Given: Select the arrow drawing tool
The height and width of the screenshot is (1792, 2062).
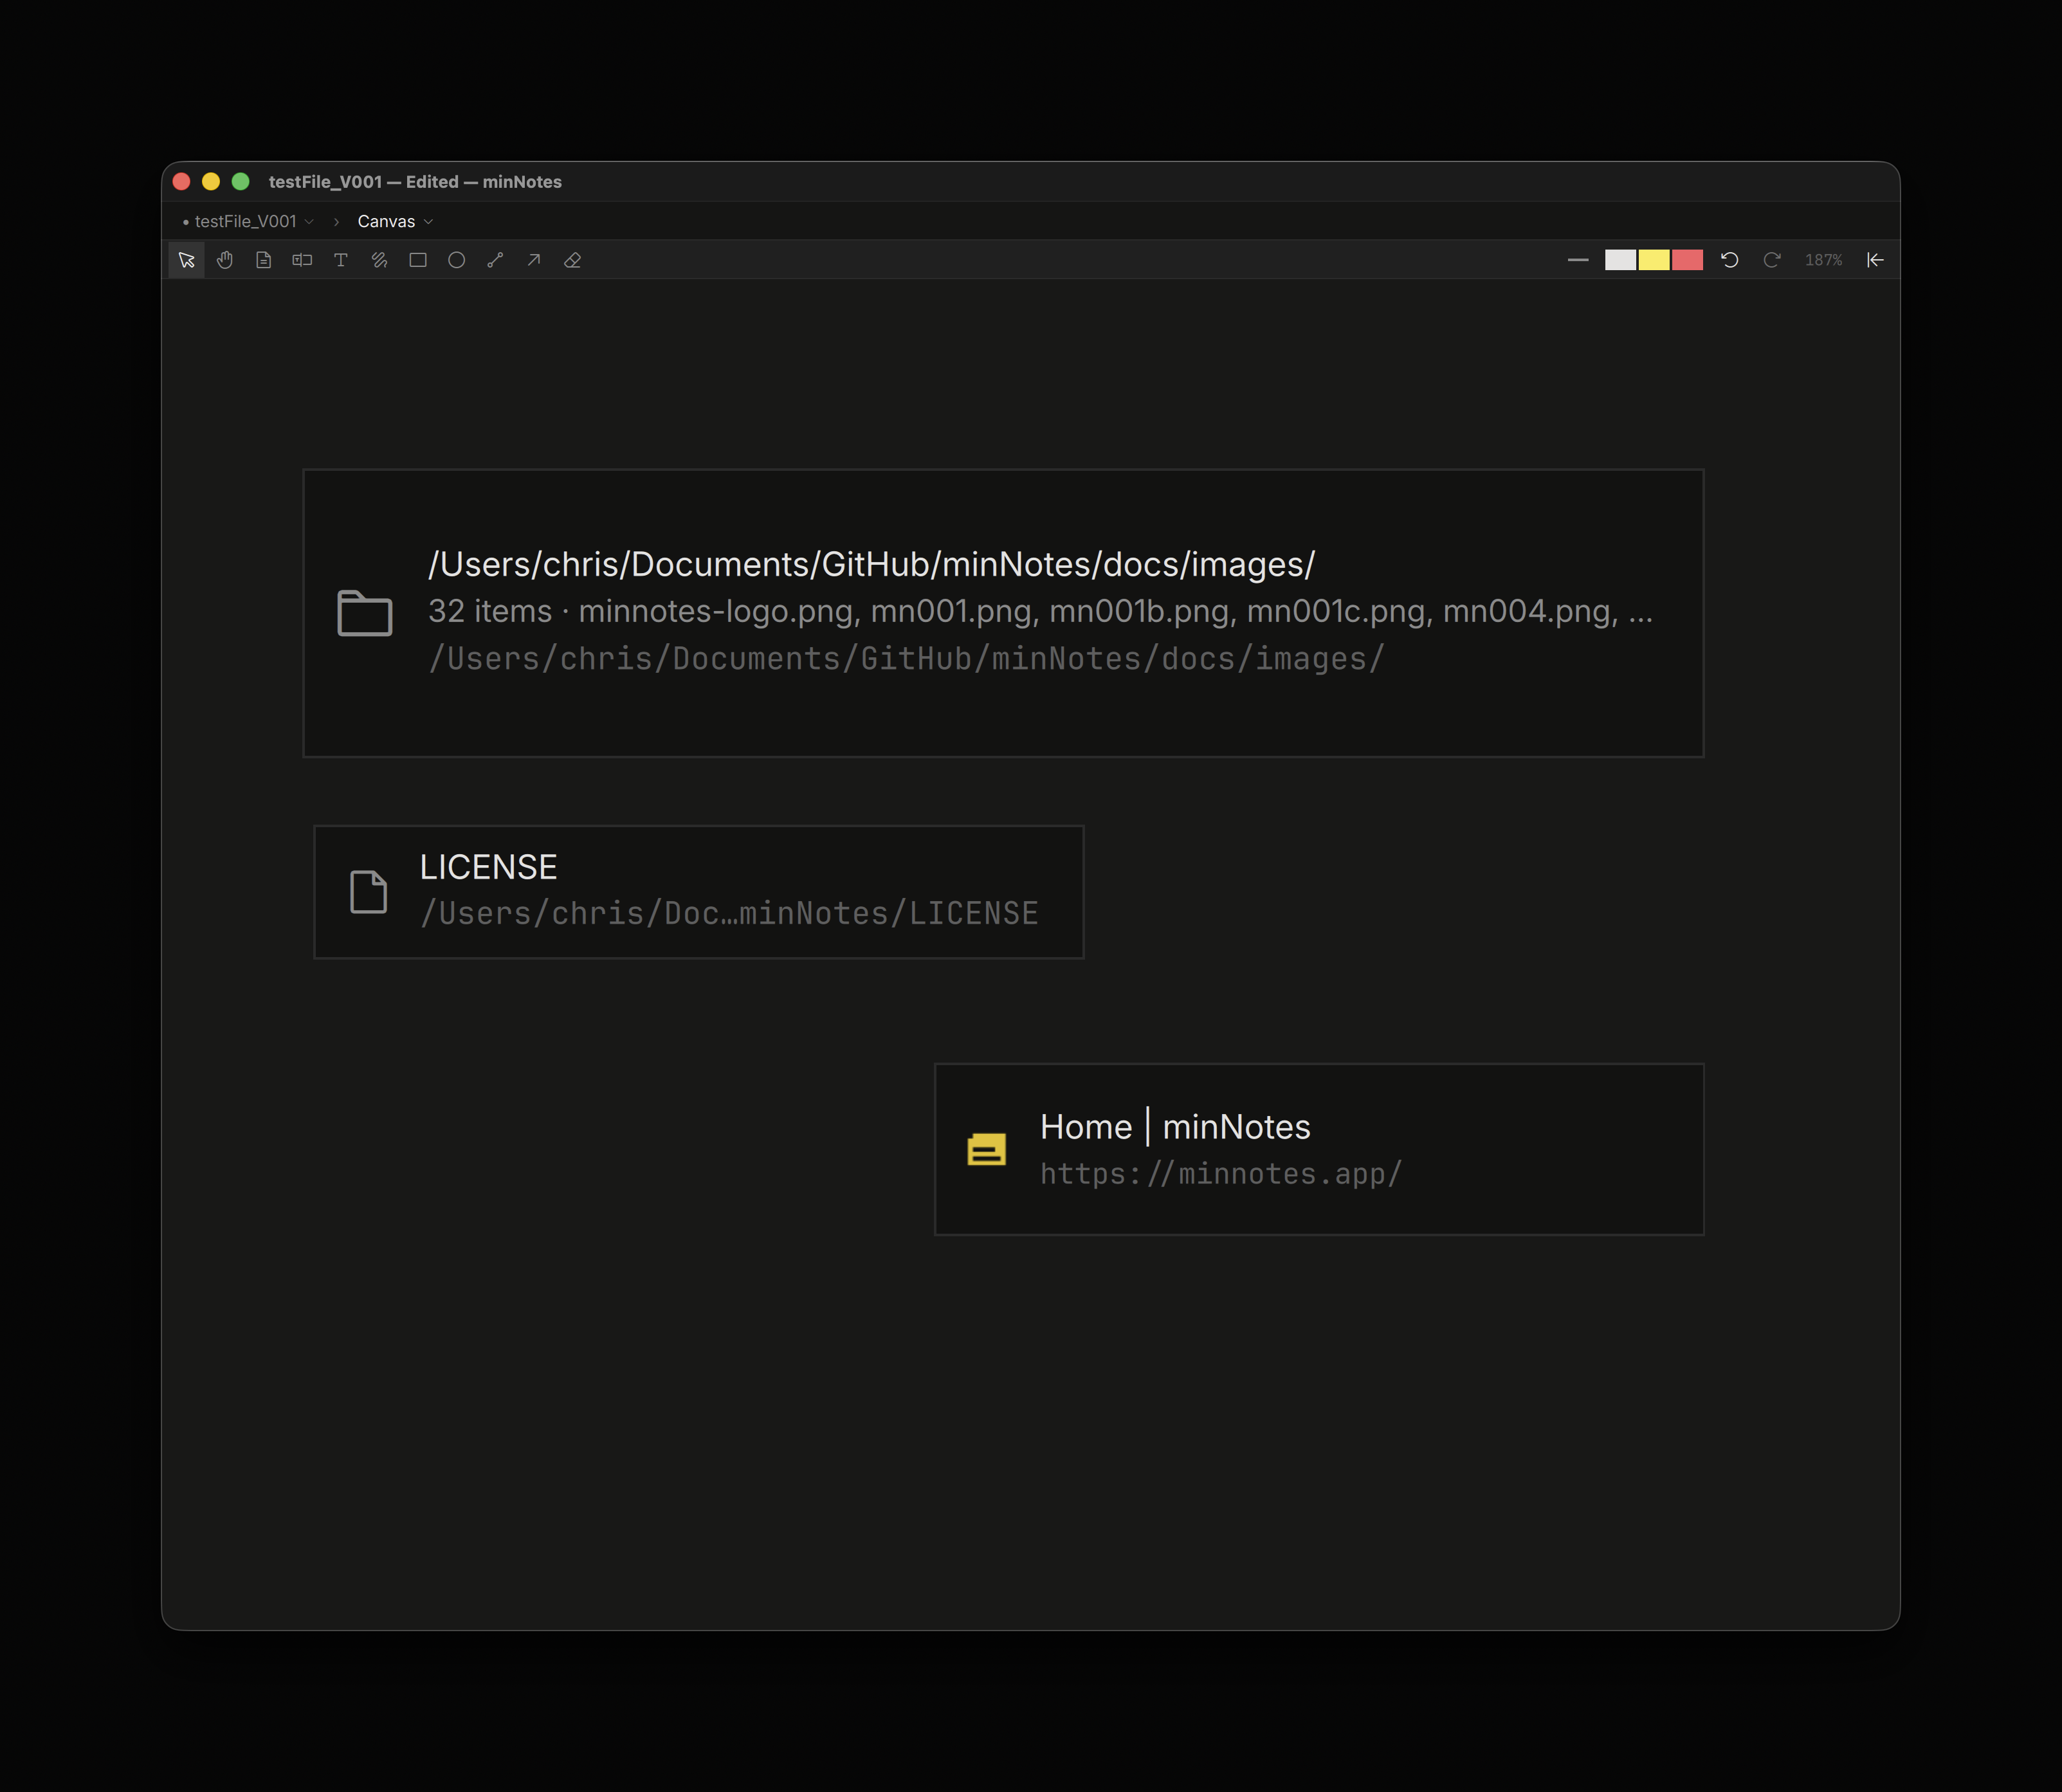Looking at the screenshot, I should (x=534, y=260).
